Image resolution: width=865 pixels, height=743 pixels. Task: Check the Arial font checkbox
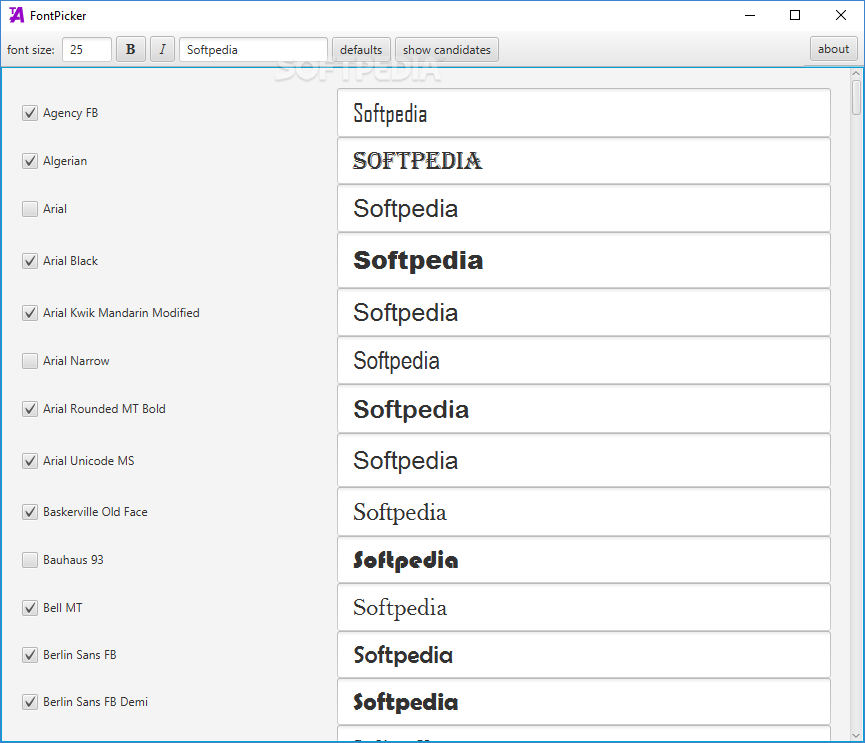coord(30,209)
